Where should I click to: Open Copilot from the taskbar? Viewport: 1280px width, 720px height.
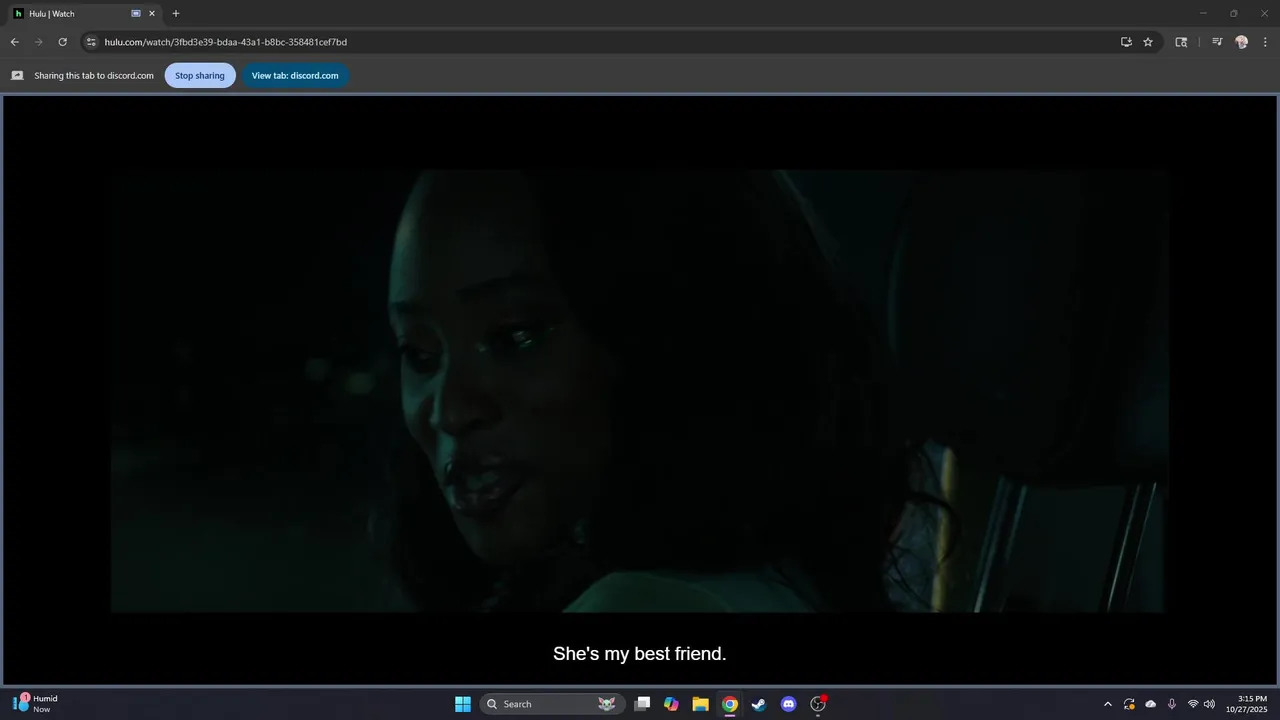click(671, 704)
